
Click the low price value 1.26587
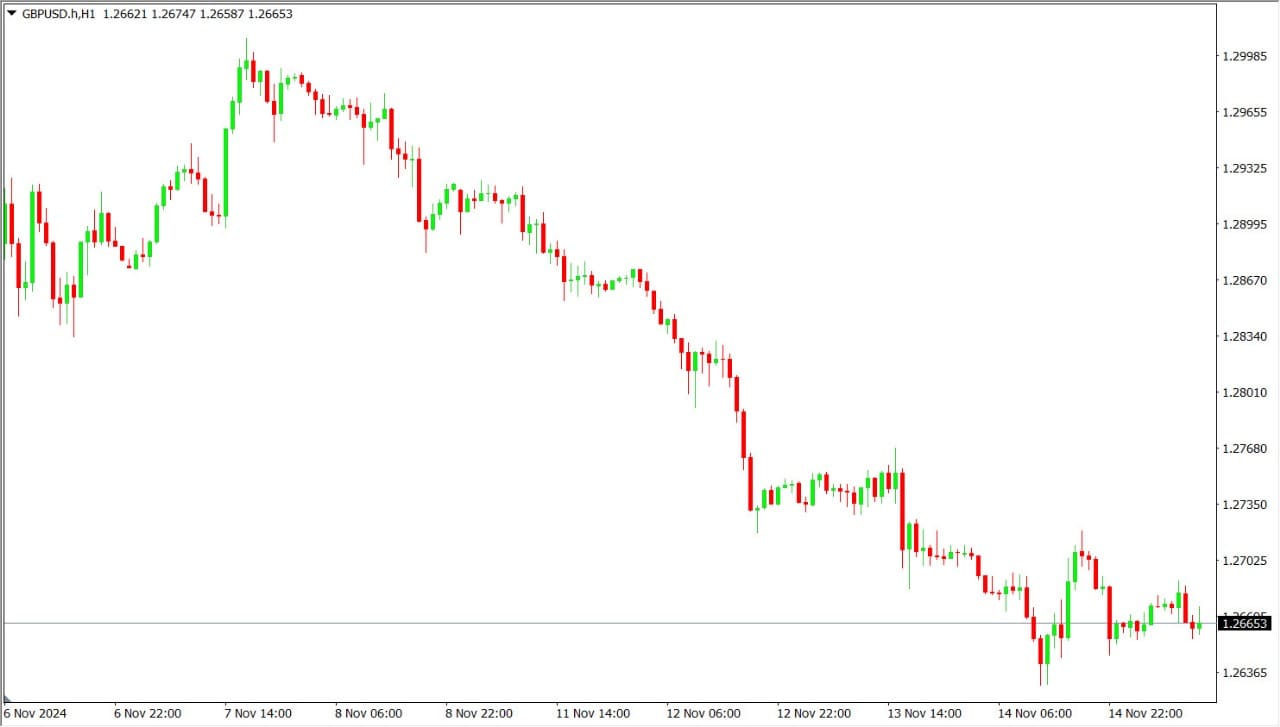[x=221, y=14]
